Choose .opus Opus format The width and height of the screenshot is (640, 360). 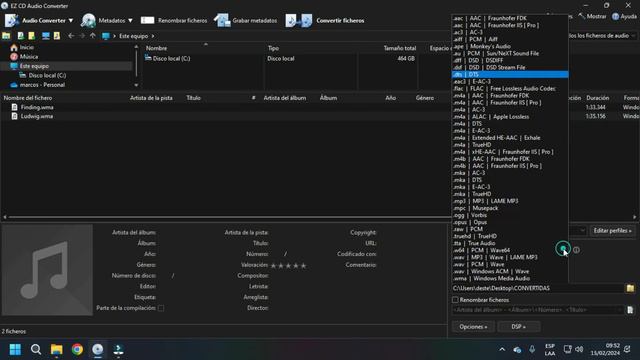510,222
